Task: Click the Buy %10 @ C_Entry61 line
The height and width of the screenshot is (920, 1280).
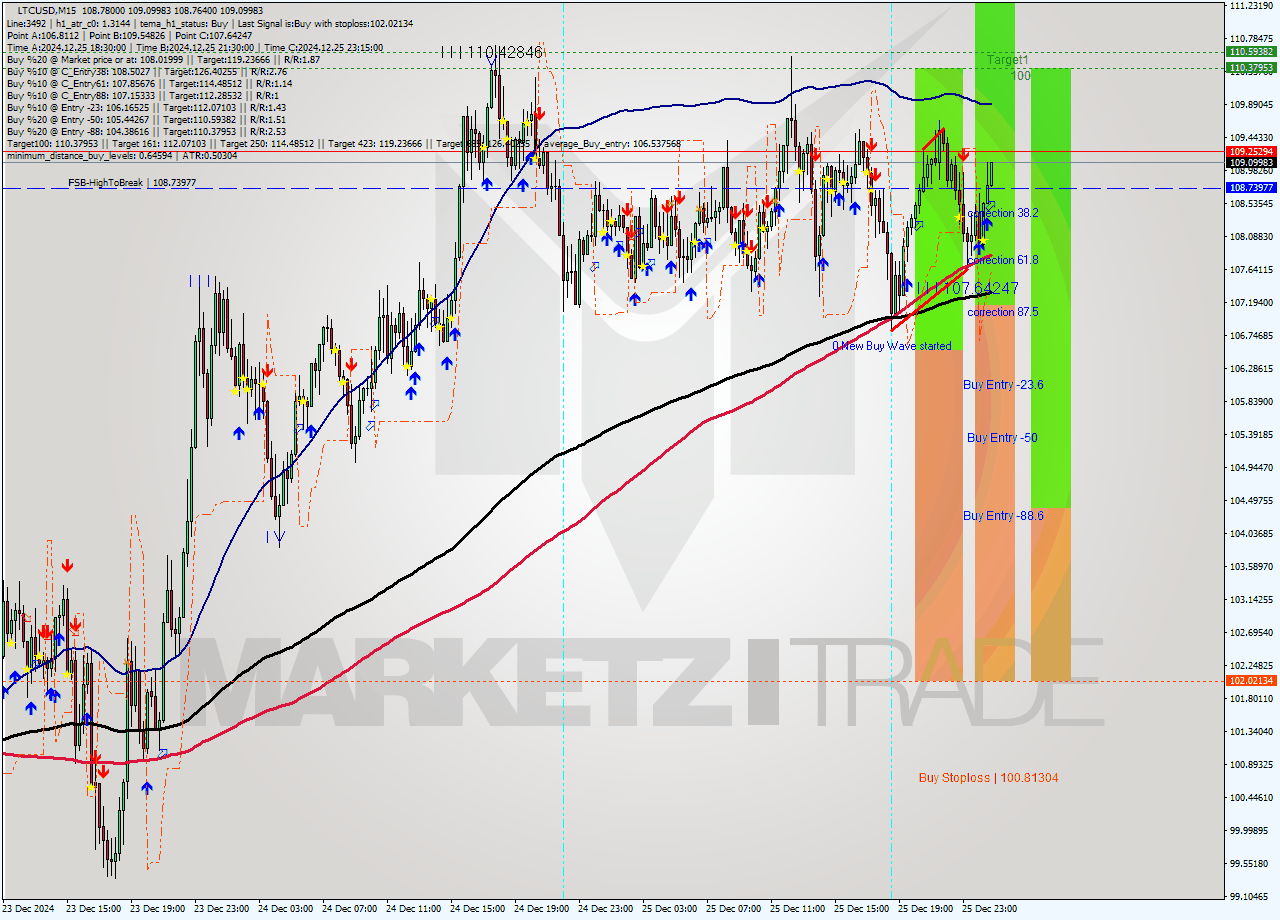Action: pyautogui.click(x=147, y=84)
